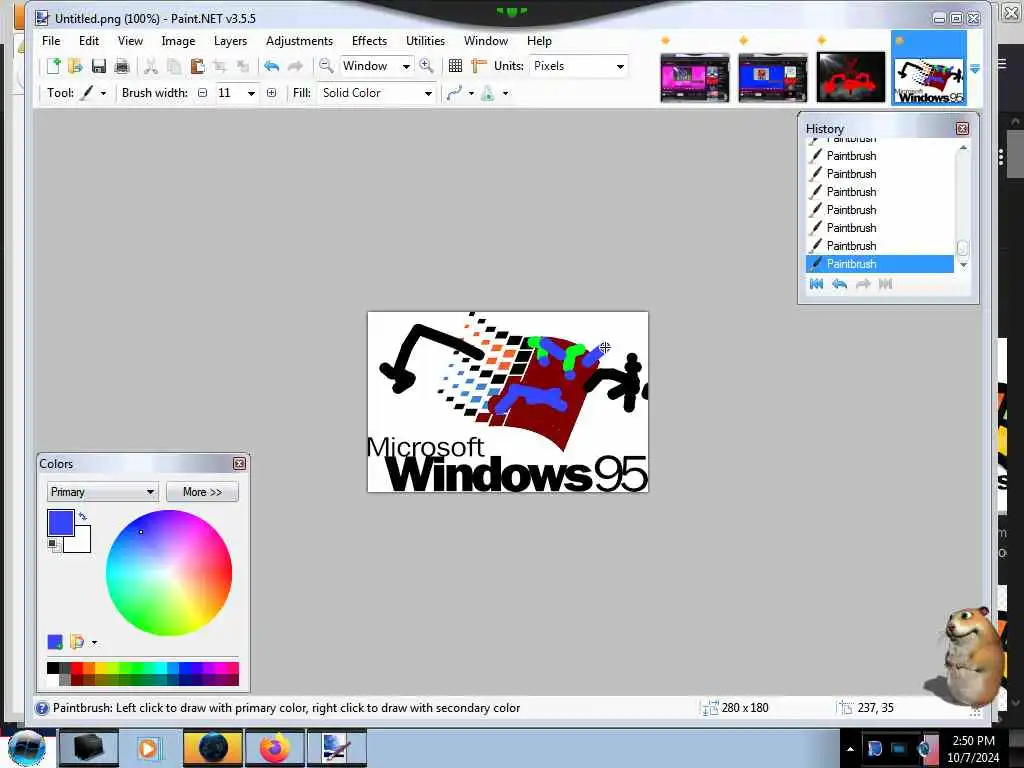The width and height of the screenshot is (1024, 768).
Task: Click the History rewind to first icon
Action: [816, 284]
